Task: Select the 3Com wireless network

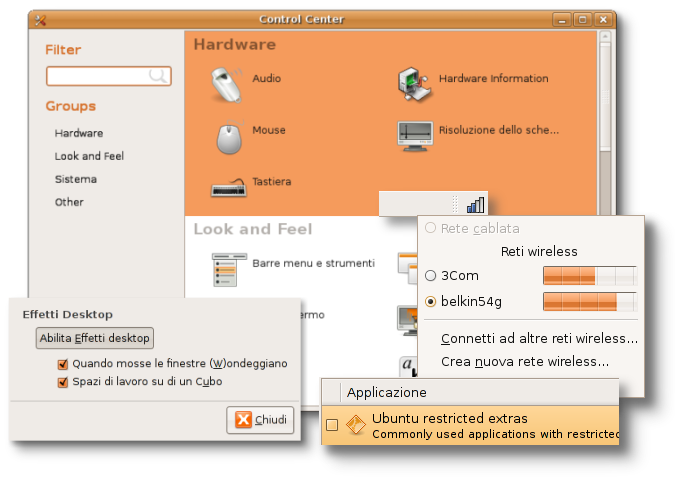Action: [x=431, y=276]
